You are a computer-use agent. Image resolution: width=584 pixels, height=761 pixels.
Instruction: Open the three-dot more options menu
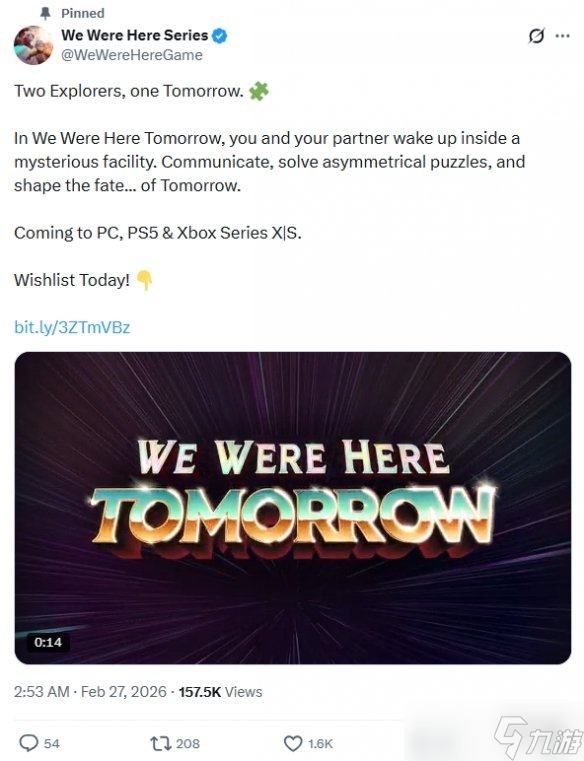[x=562, y=36]
